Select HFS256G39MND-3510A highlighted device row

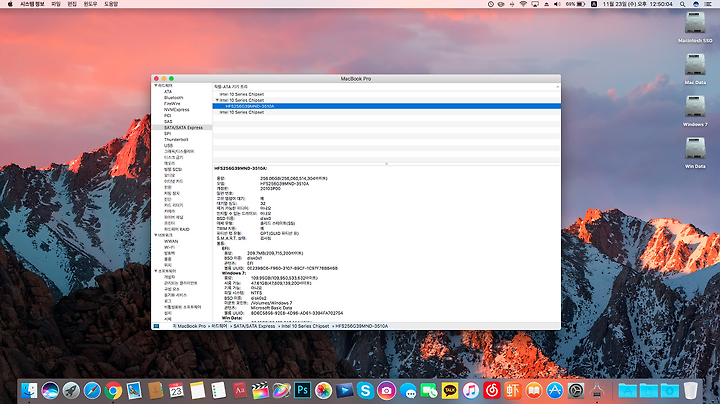(386, 106)
